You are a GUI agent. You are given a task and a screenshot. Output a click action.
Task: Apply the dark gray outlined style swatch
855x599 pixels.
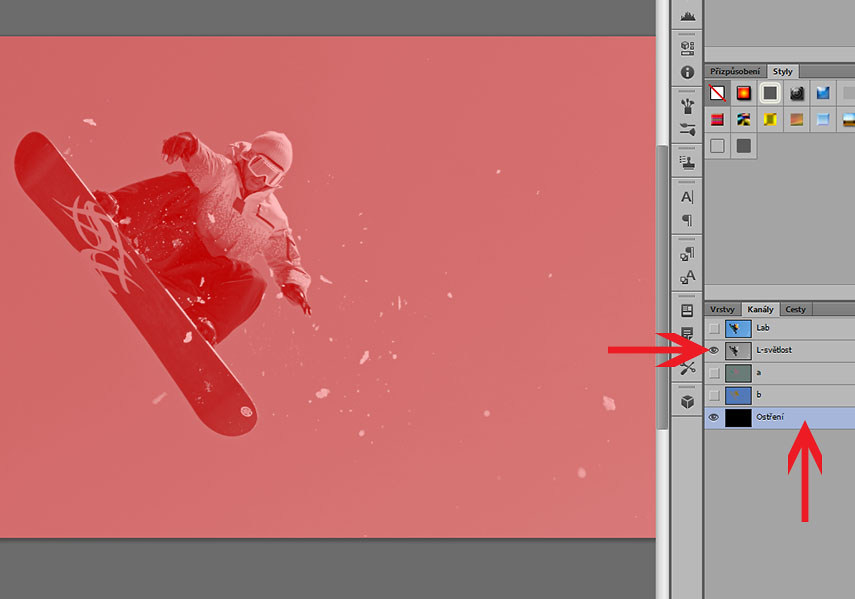pos(770,93)
